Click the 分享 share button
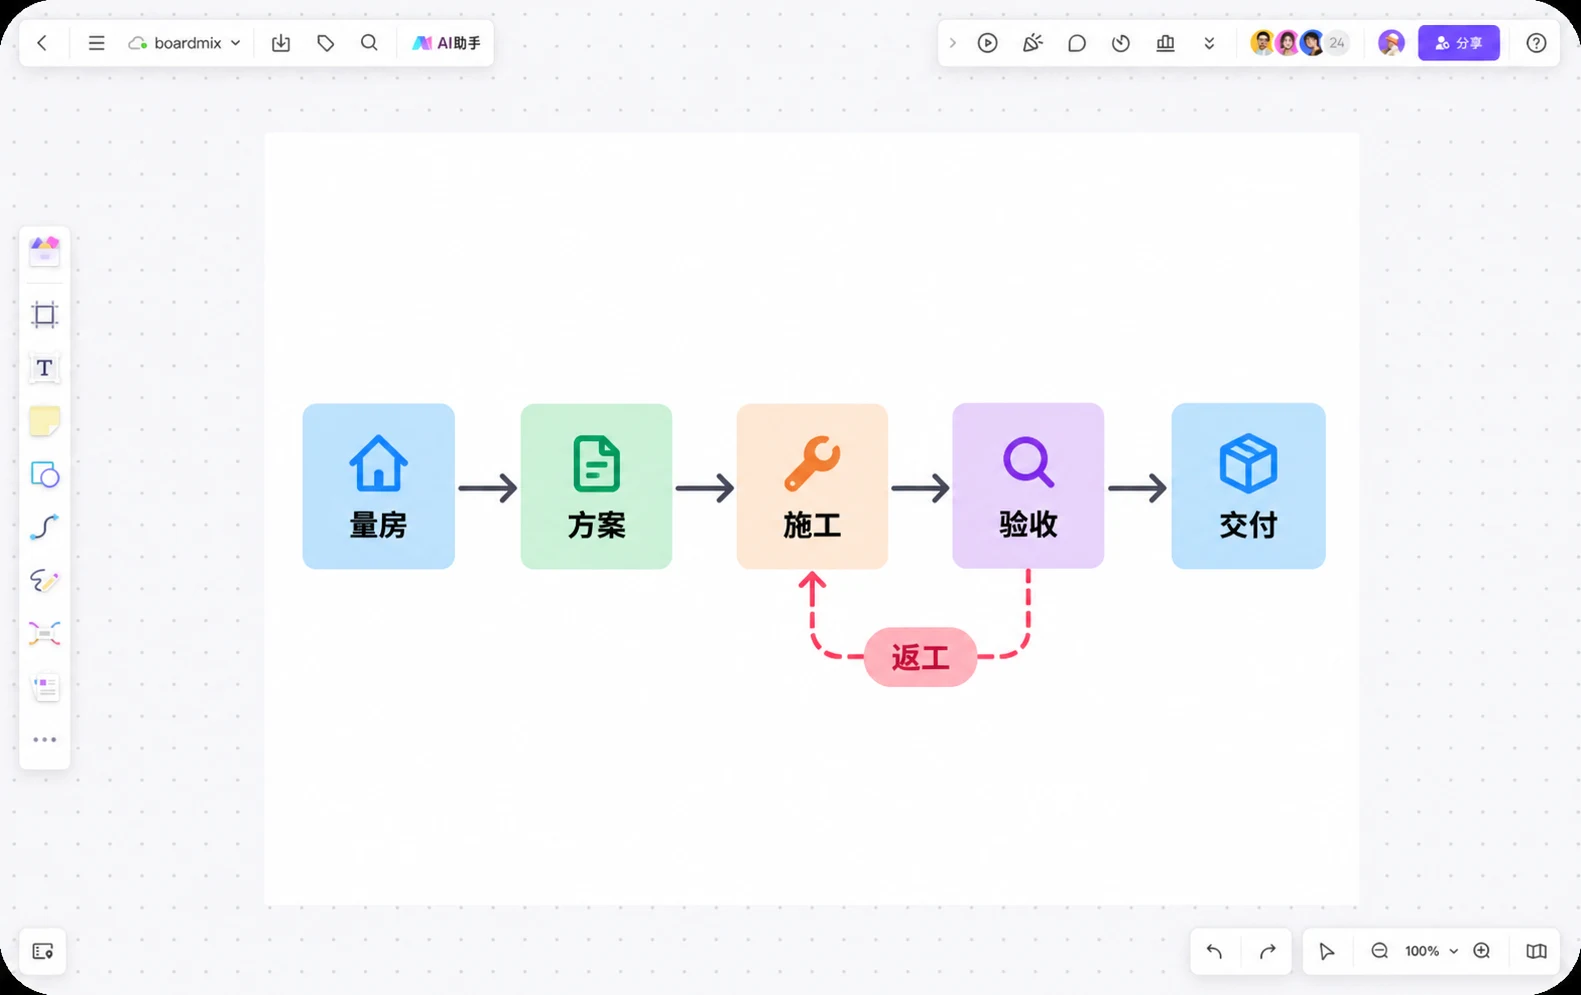The width and height of the screenshot is (1581, 995). (x=1459, y=43)
